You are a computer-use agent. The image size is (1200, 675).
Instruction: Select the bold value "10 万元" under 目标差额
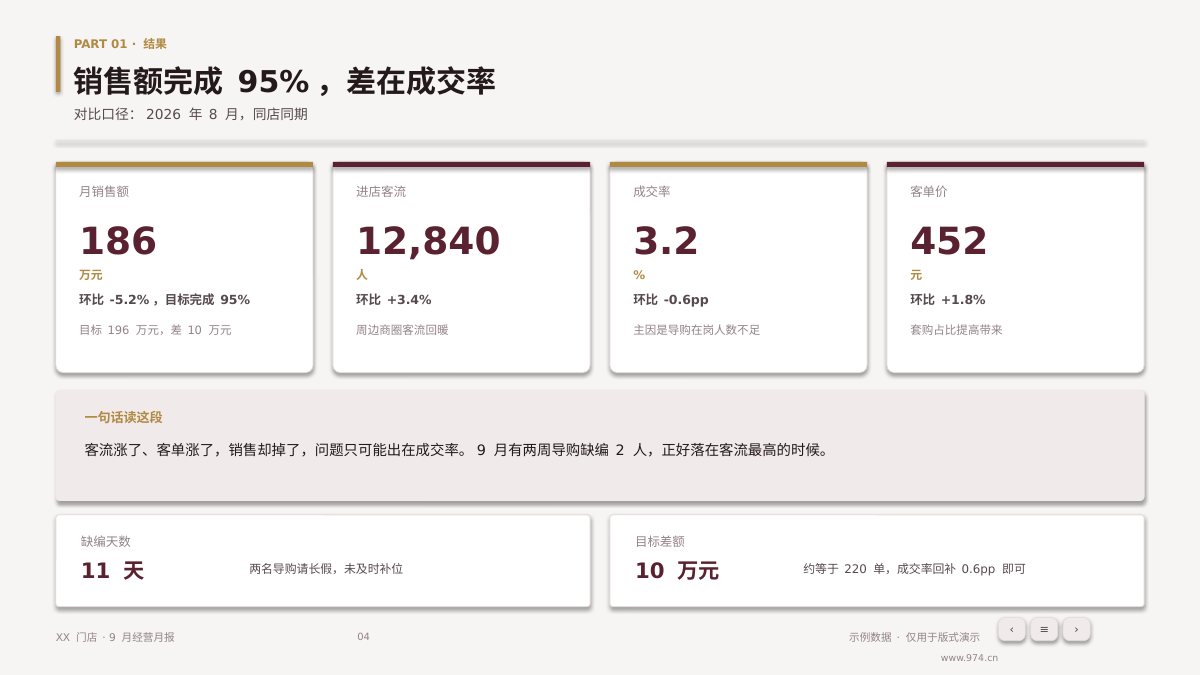pos(677,570)
